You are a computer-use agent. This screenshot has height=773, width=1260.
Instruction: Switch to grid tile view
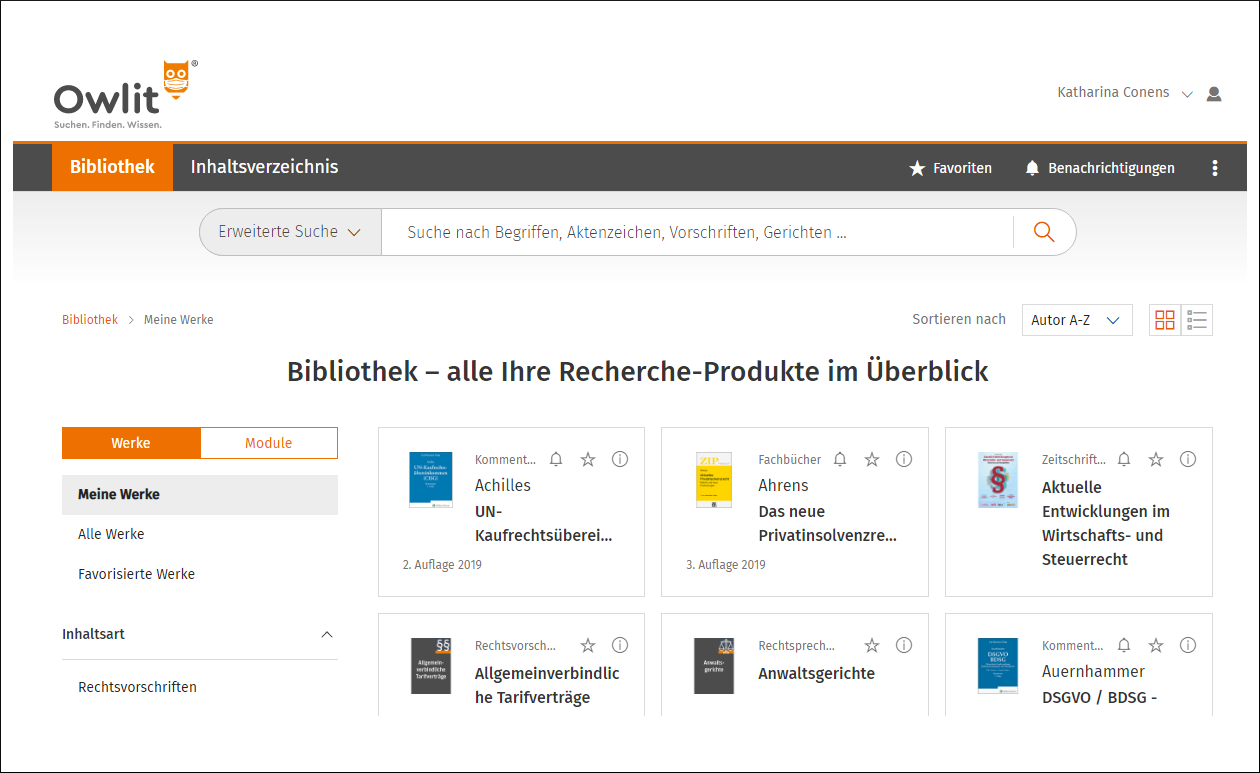coord(1165,320)
